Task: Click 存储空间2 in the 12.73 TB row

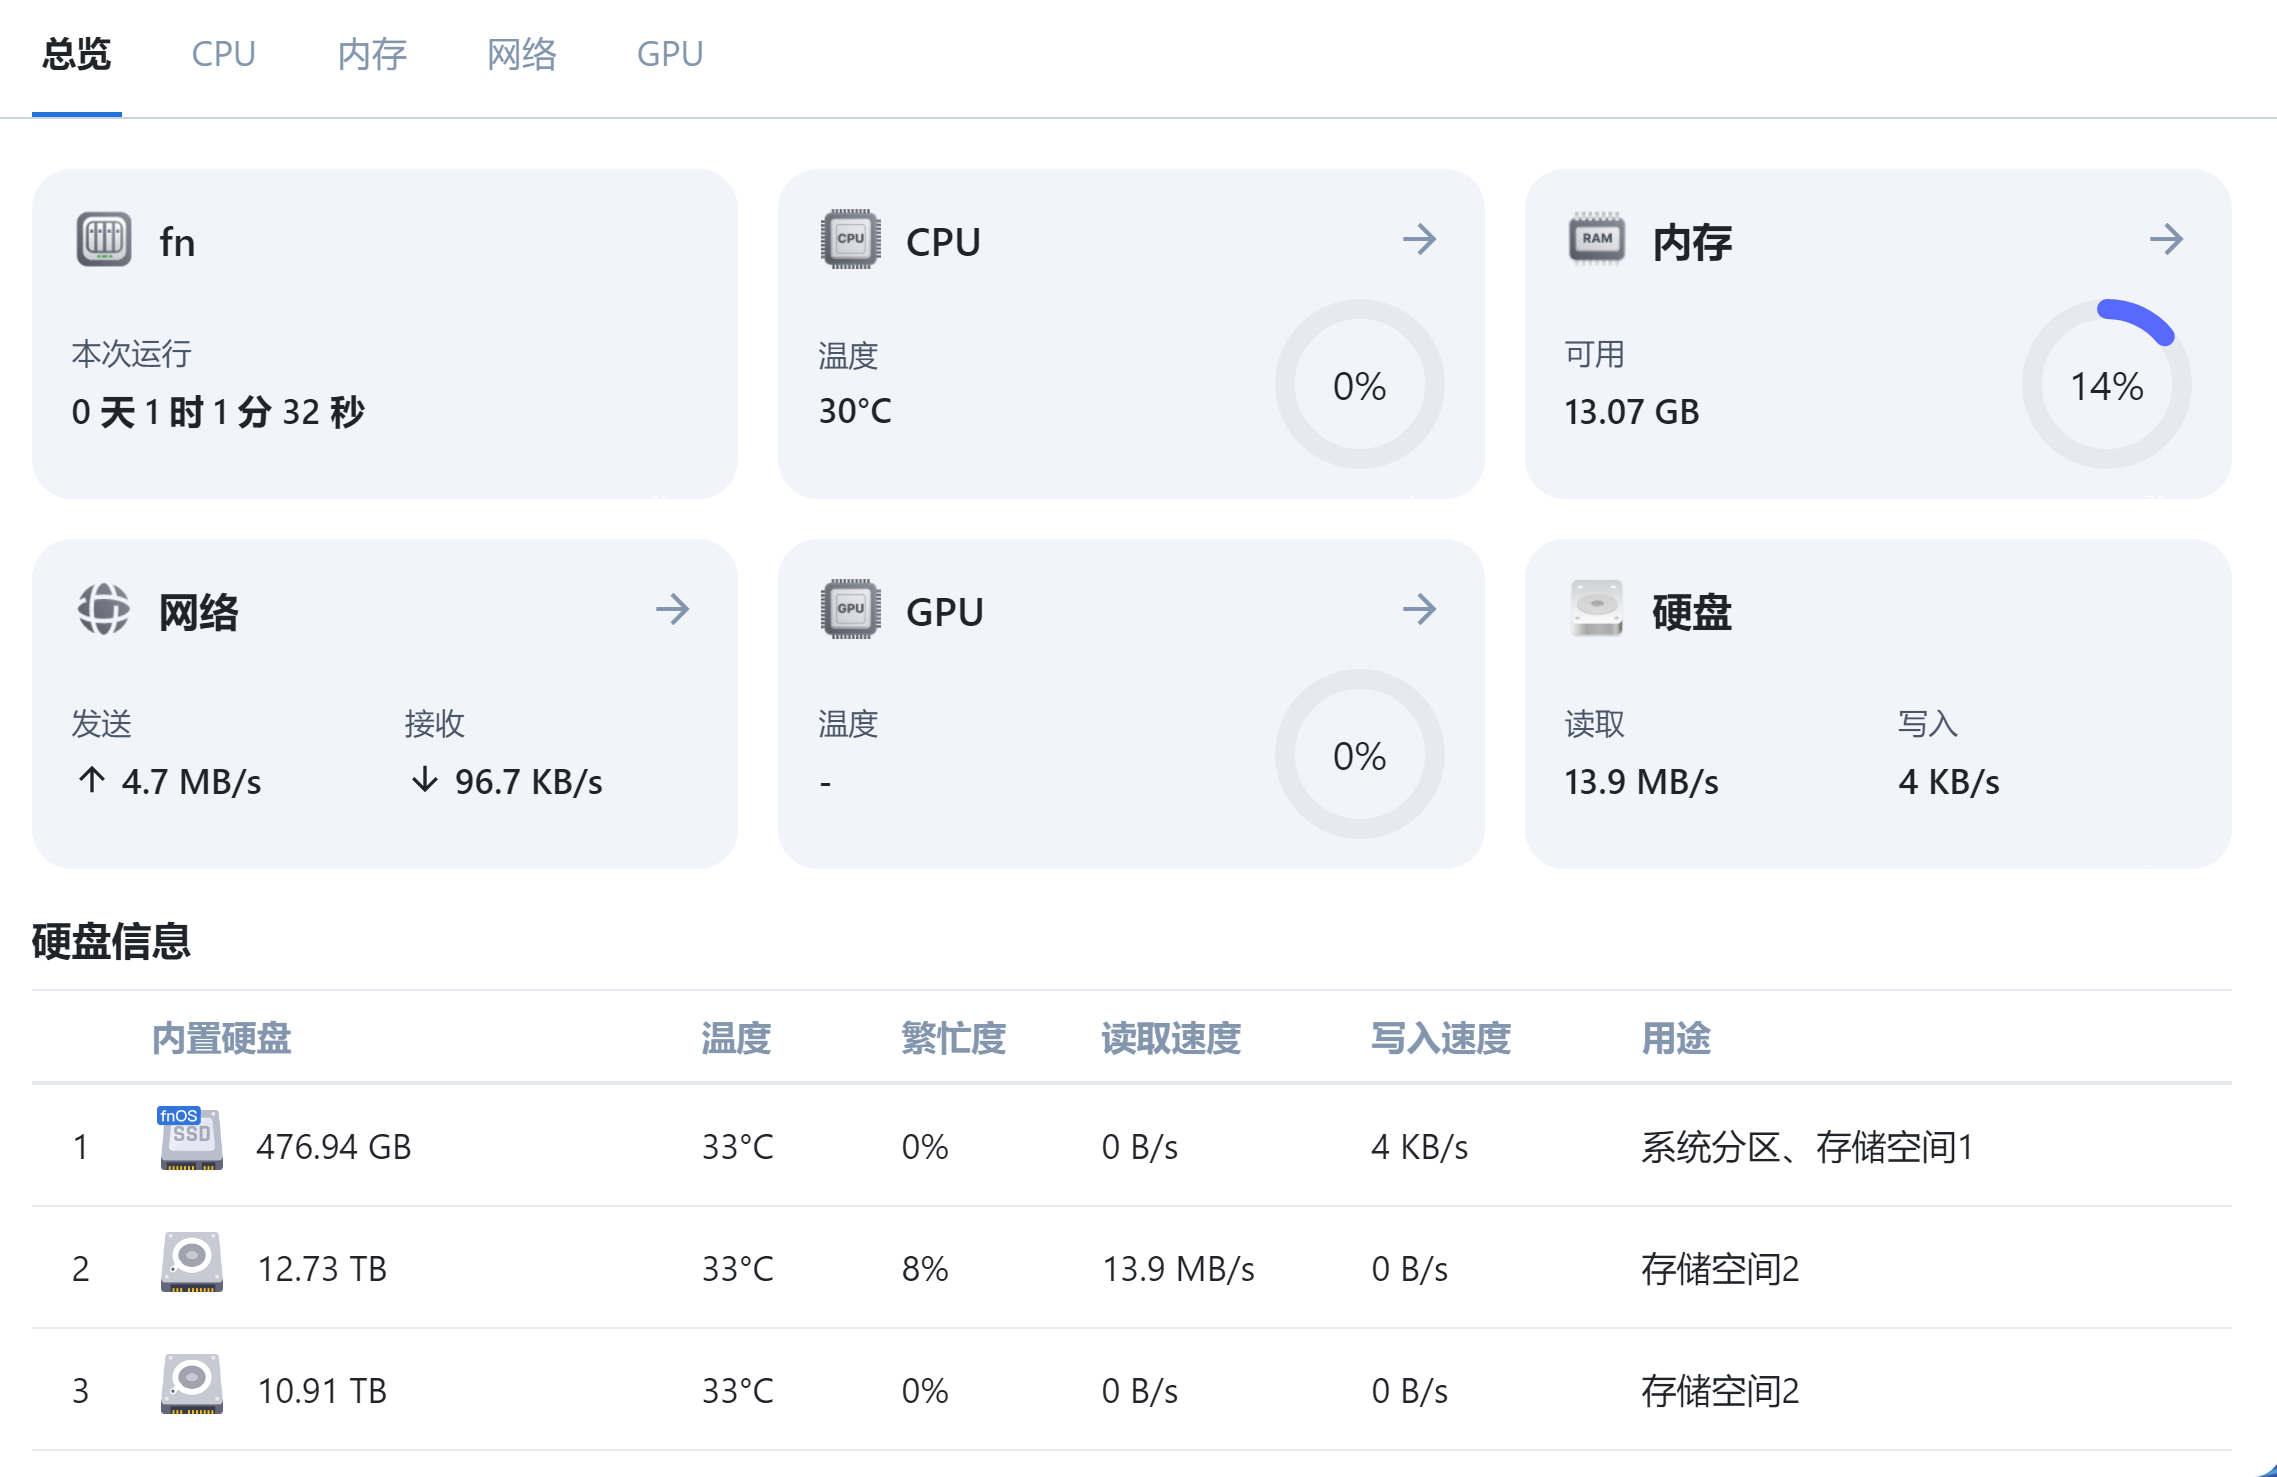Action: coord(1720,1269)
